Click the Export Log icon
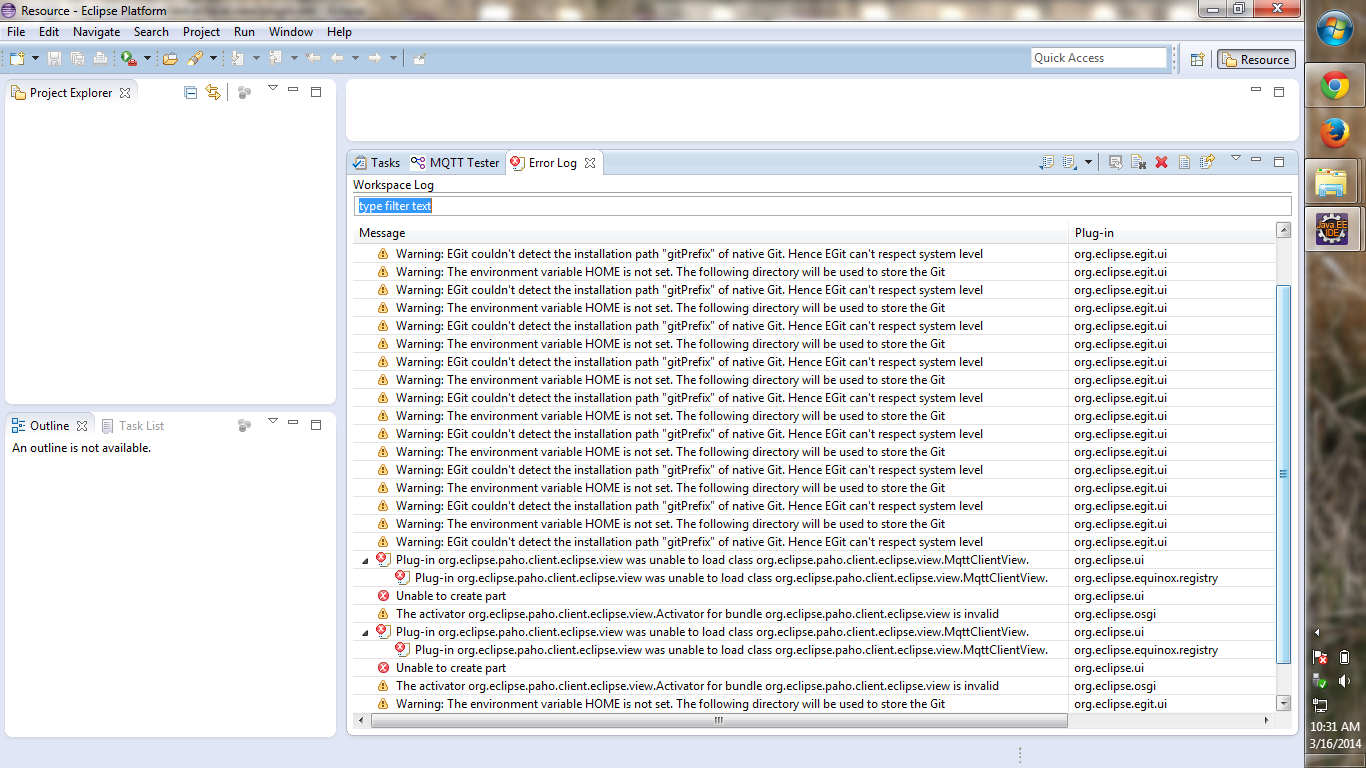This screenshot has width=1366, height=768. pyautogui.click(x=1047, y=162)
